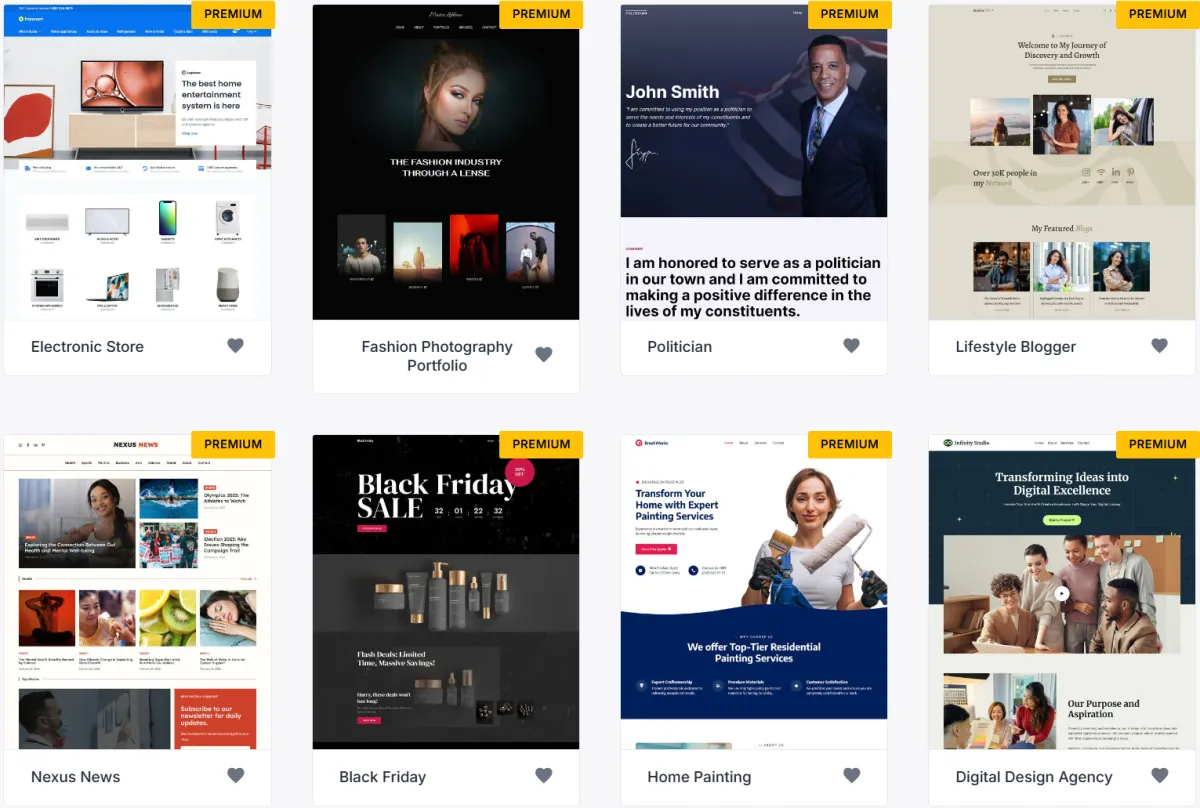Viewport: 1200px width, 808px height.
Task: Select the Politician John Smith thumbnail
Action: tap(754, 162)
